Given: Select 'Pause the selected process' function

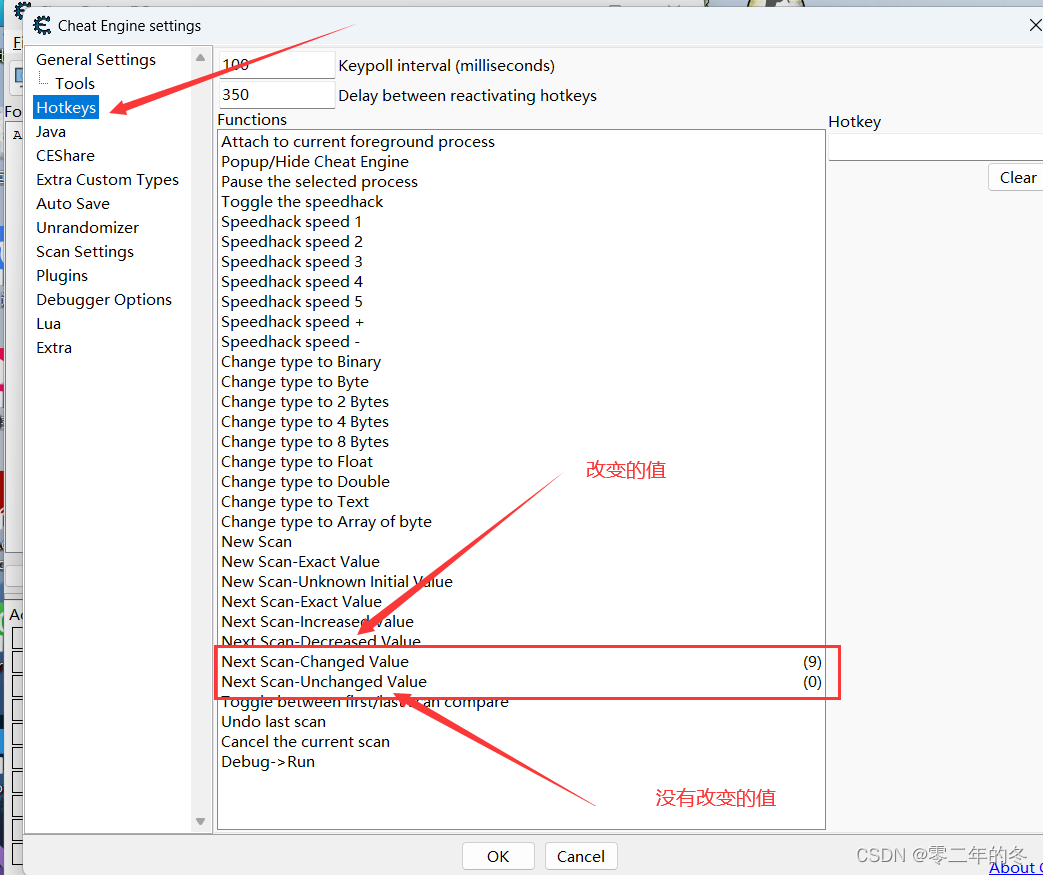Looking at the screenshot, I should coord(521,181).
